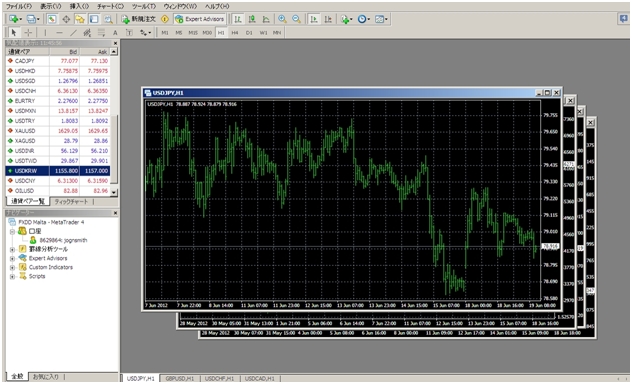Click the 新規注文 new order button
This screenshot has width=632, height=384.
[x=138, y=19]
